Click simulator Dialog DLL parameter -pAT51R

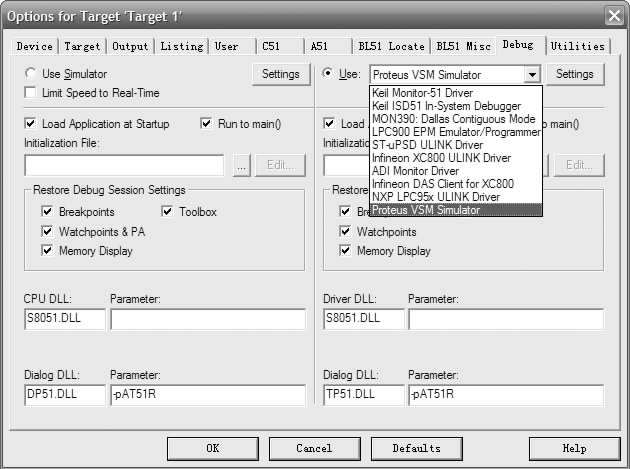click(x=208, y=395)
